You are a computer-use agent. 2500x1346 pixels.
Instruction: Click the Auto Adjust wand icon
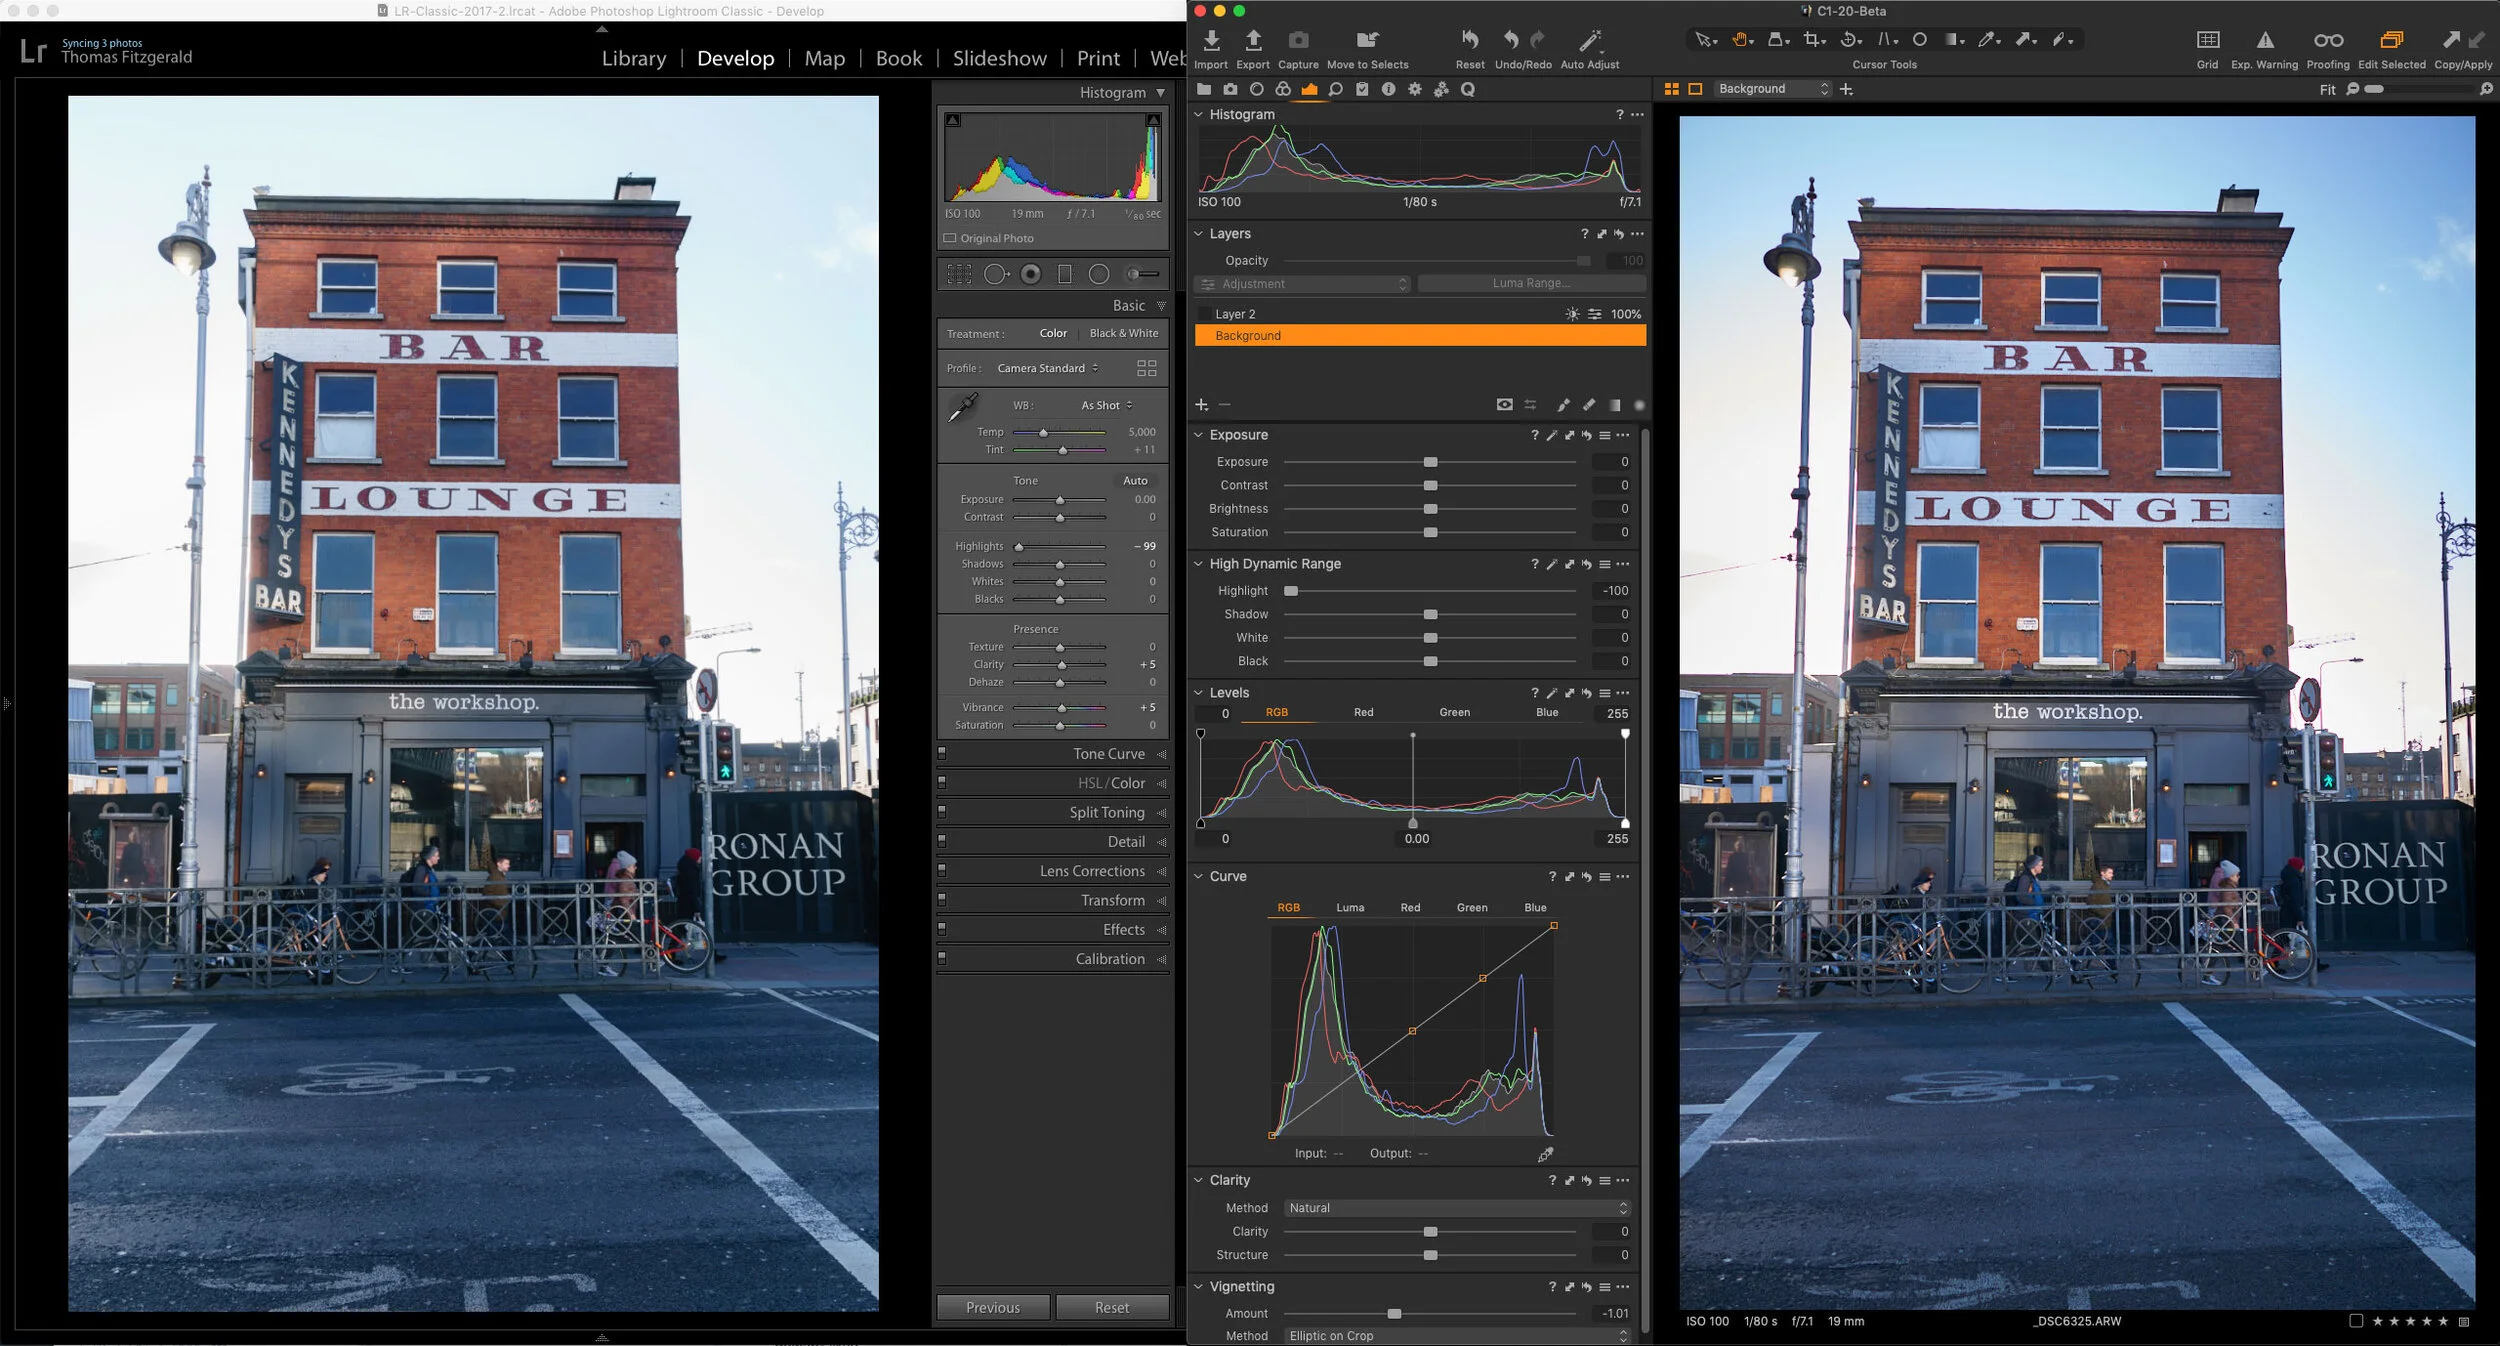tap(1589, 41)
